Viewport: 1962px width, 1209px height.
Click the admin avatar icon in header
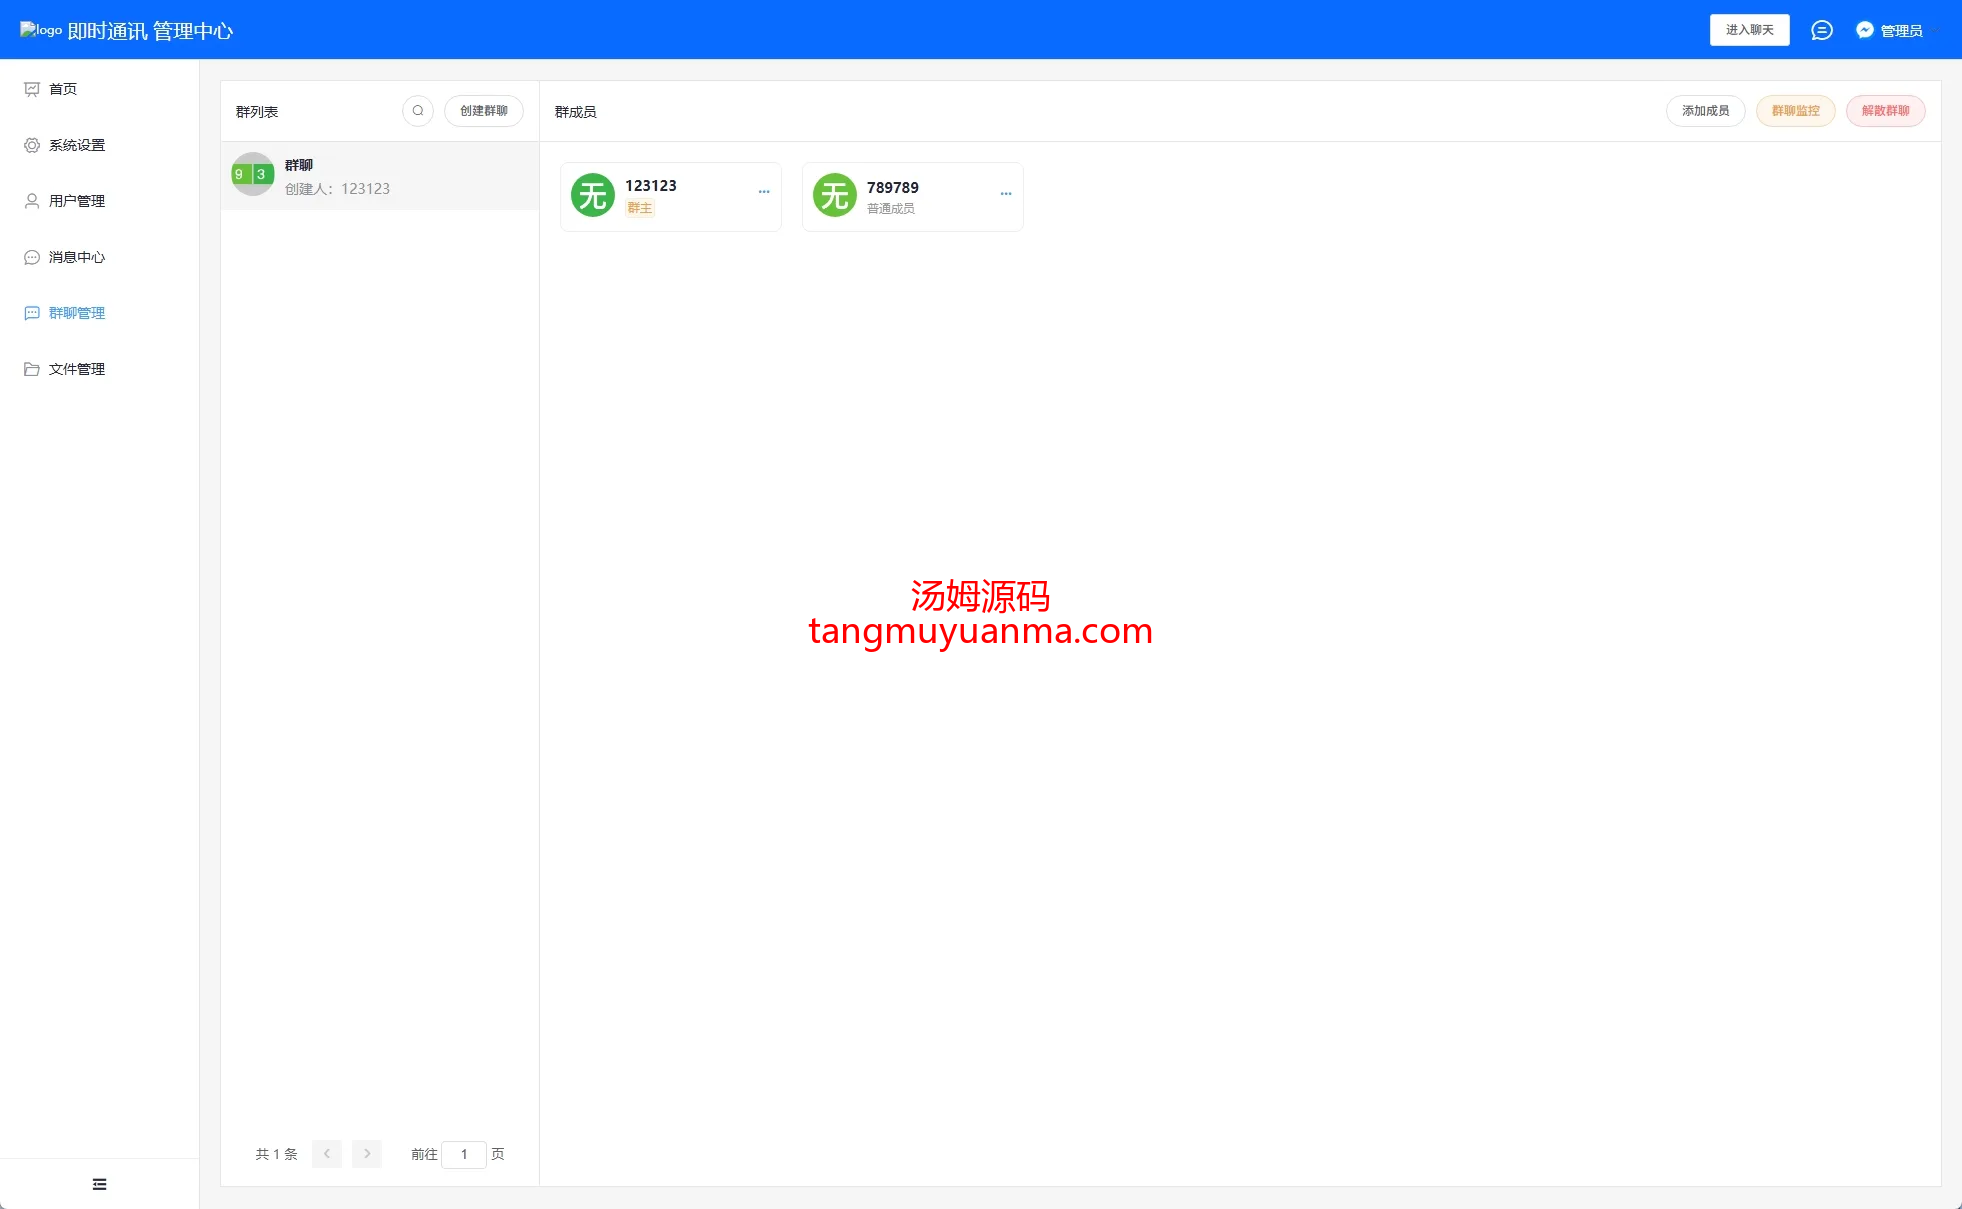1864,31
